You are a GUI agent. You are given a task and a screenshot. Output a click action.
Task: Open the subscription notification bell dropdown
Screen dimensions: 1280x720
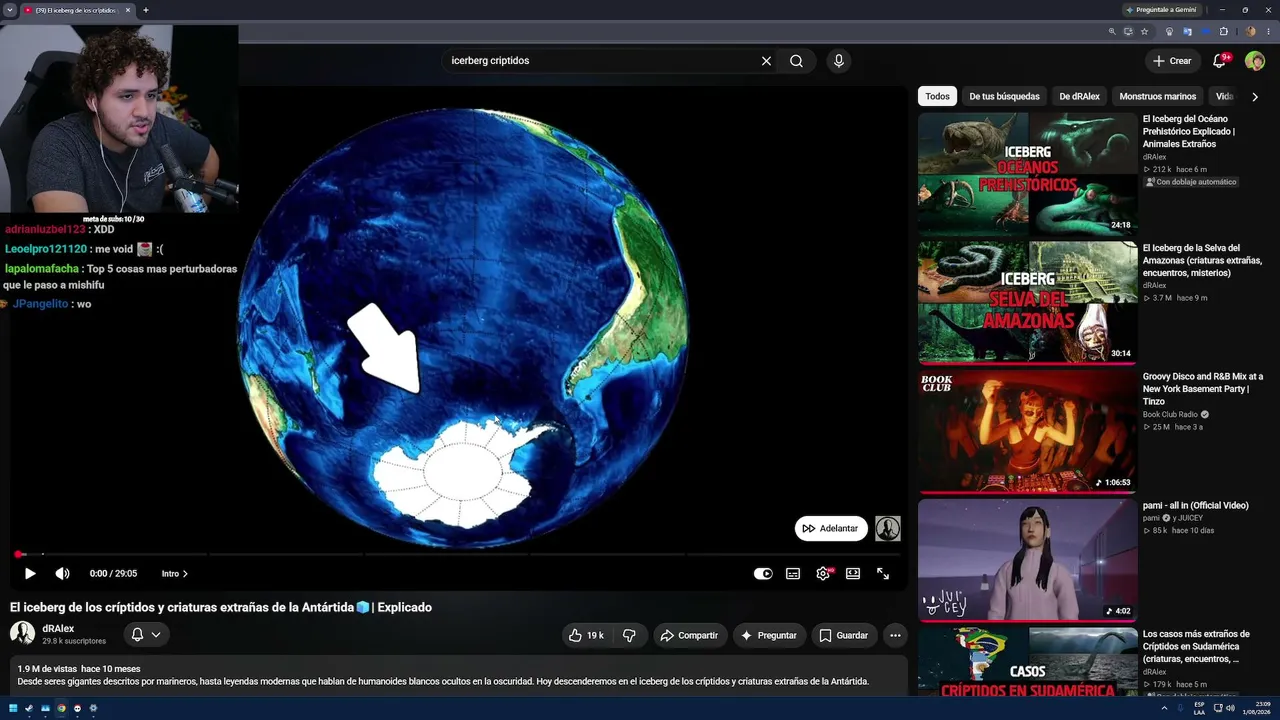pos(146,634)
